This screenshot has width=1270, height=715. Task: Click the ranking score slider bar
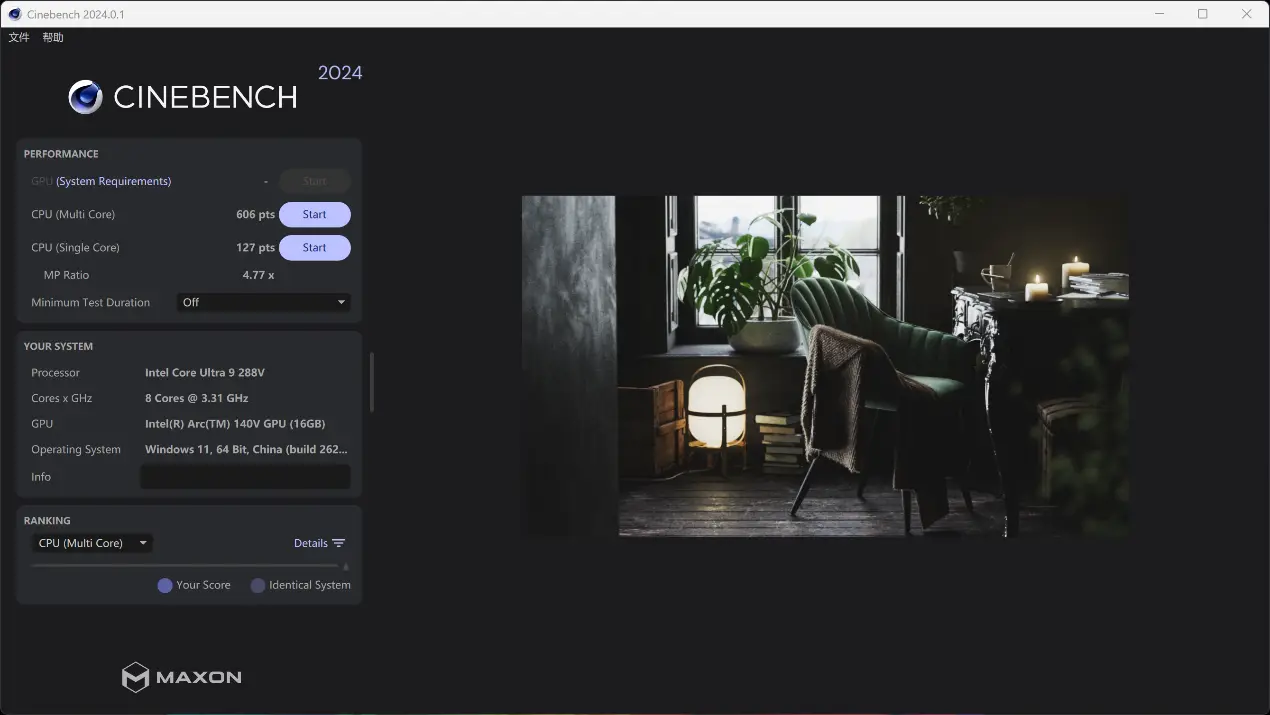coord(185,566)
